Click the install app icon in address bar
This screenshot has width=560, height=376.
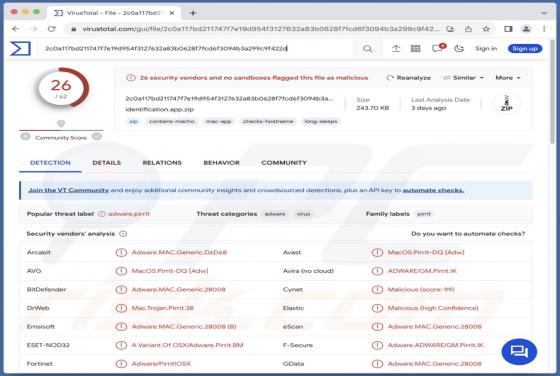450,29
